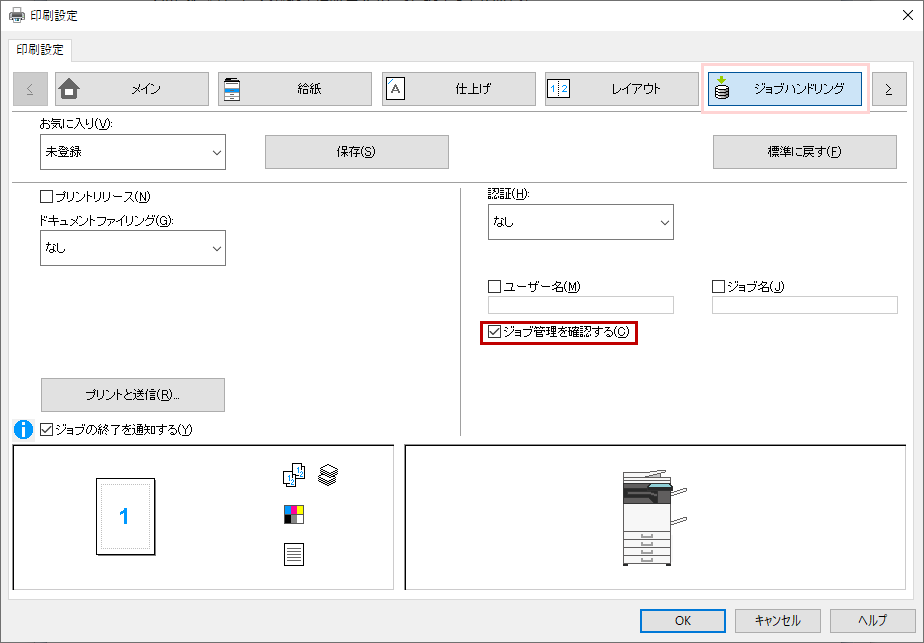Open the ドキュメントファイリング dropdown

click(133, 248)
